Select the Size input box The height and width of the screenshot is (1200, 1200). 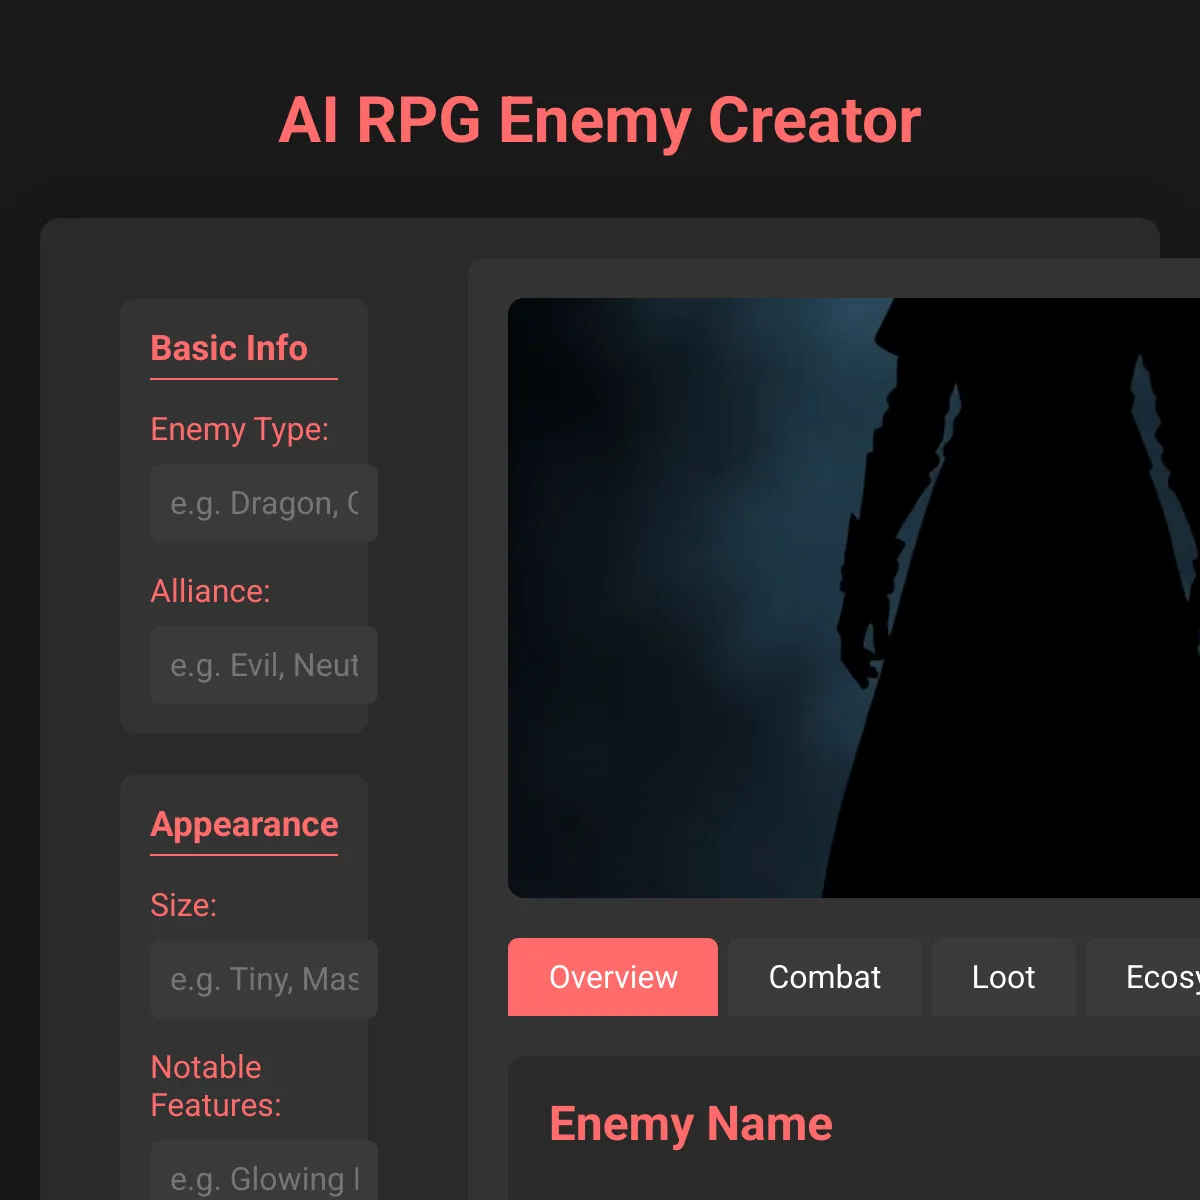[264, 979]
